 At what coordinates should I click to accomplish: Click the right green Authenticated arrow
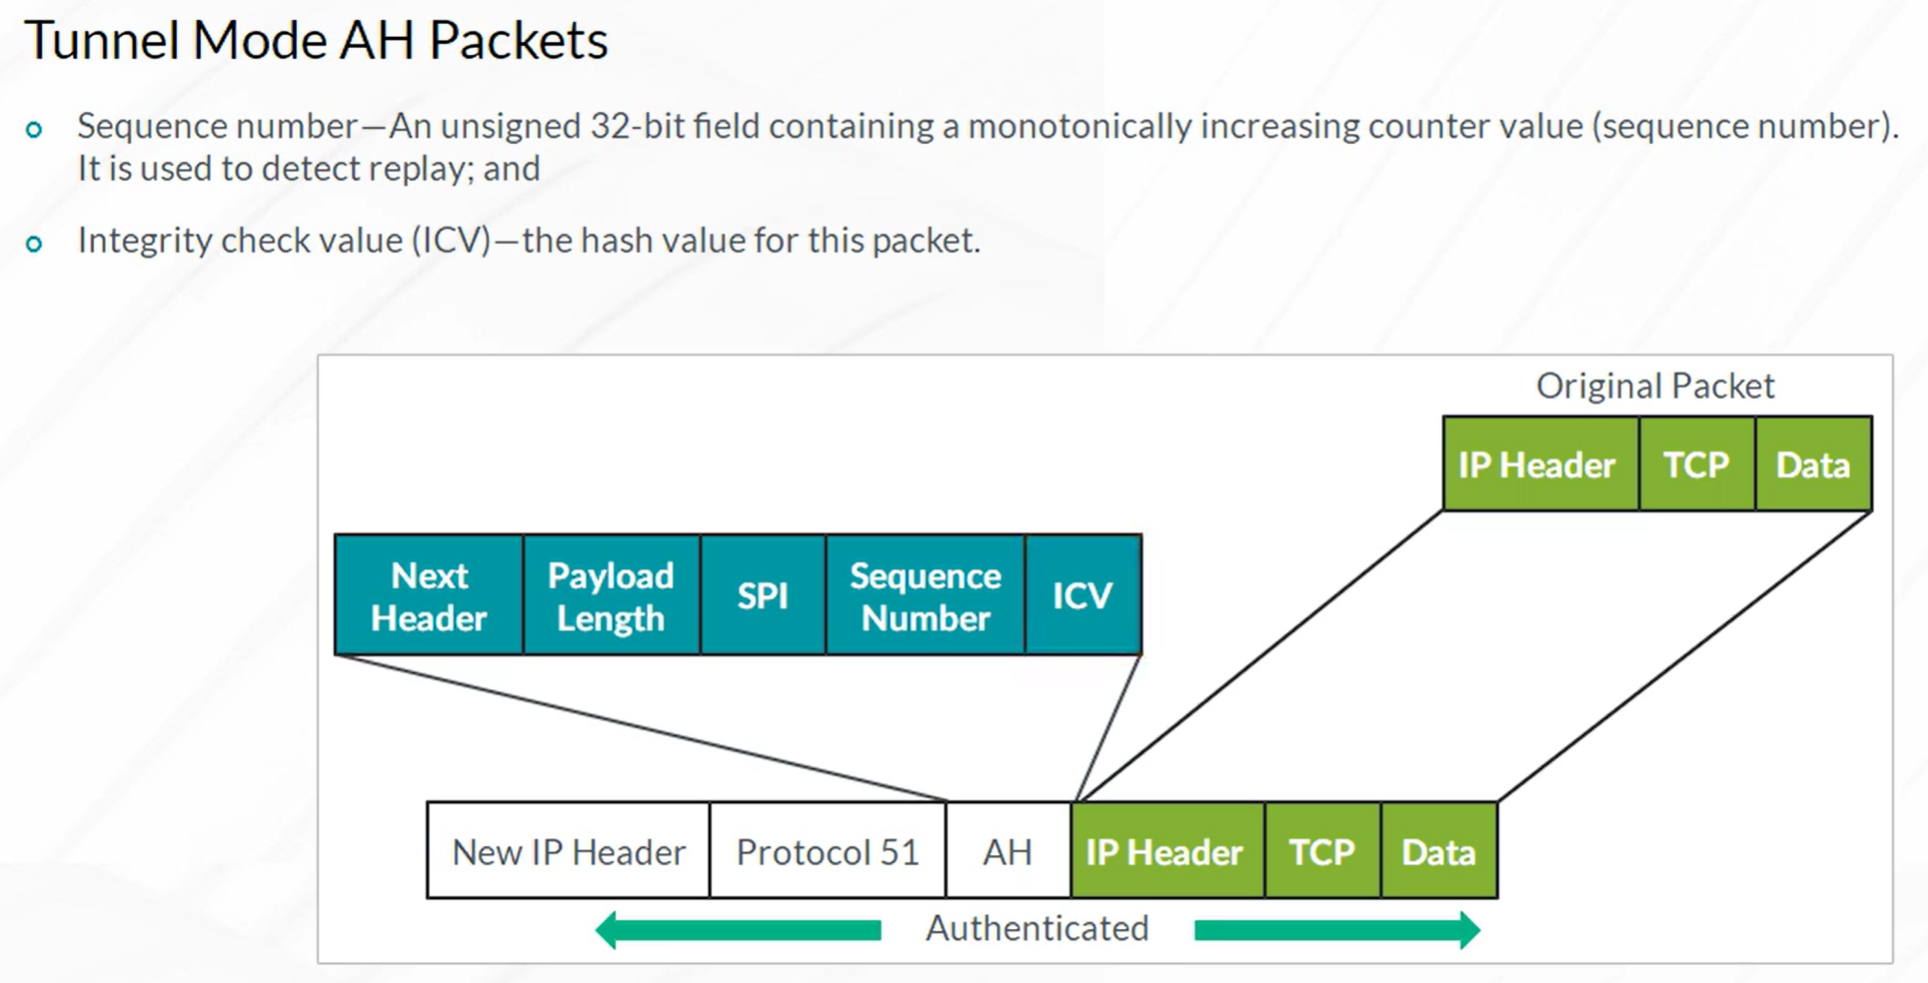click(1337, 930)
